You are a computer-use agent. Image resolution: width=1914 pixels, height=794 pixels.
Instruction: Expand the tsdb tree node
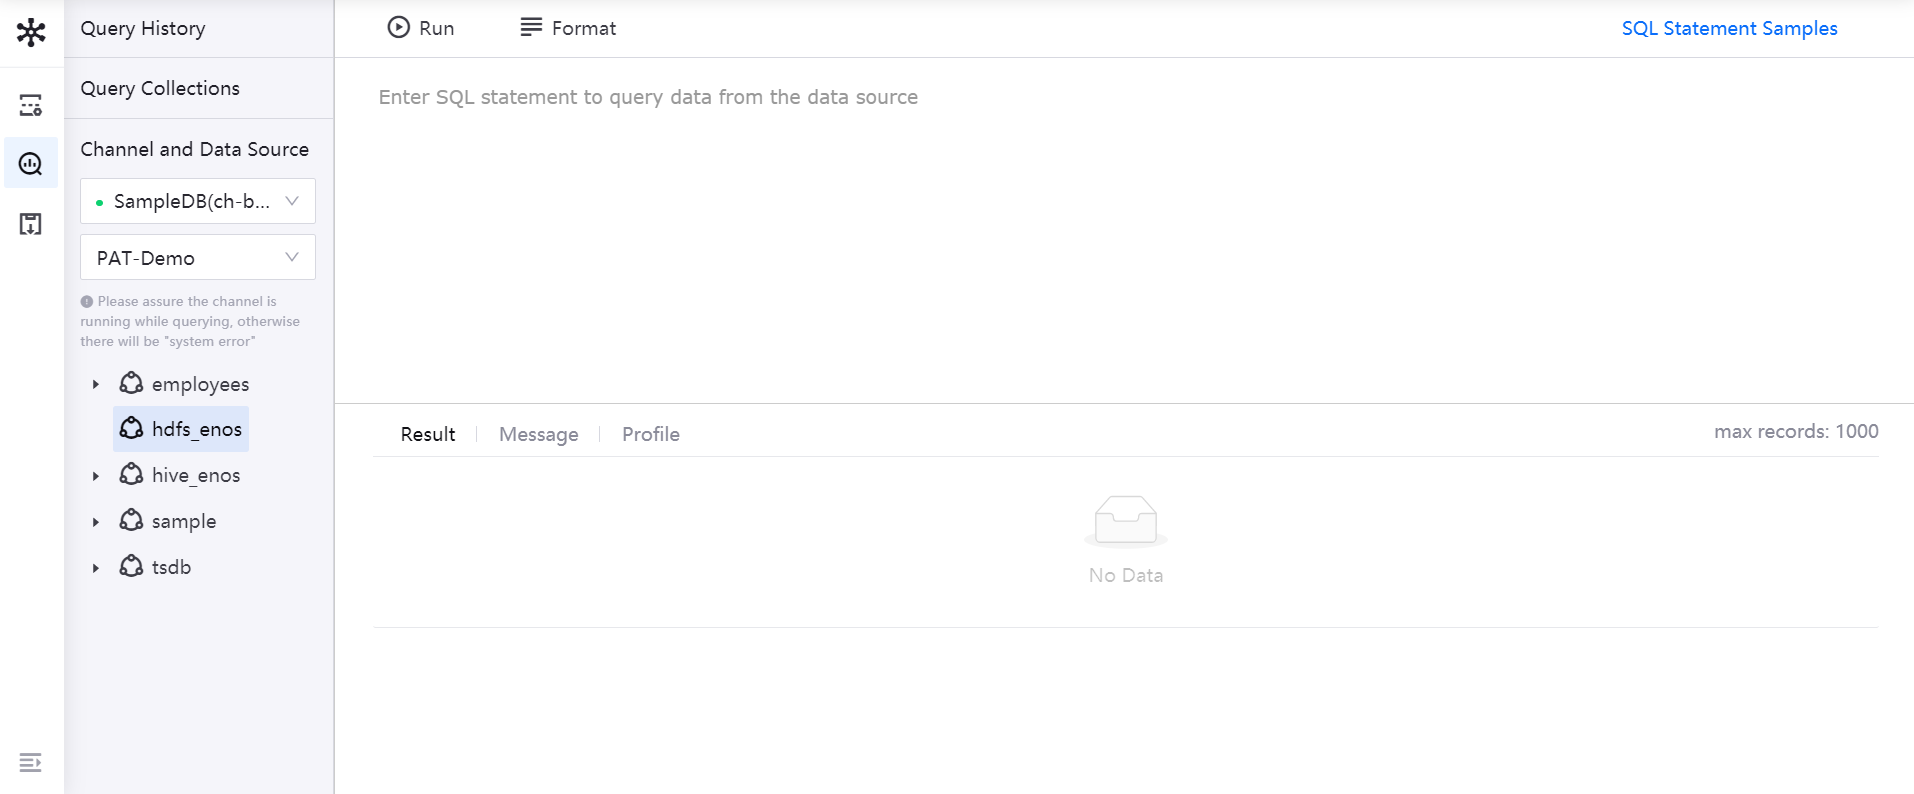pyautogui.click(x=96, y=568)
